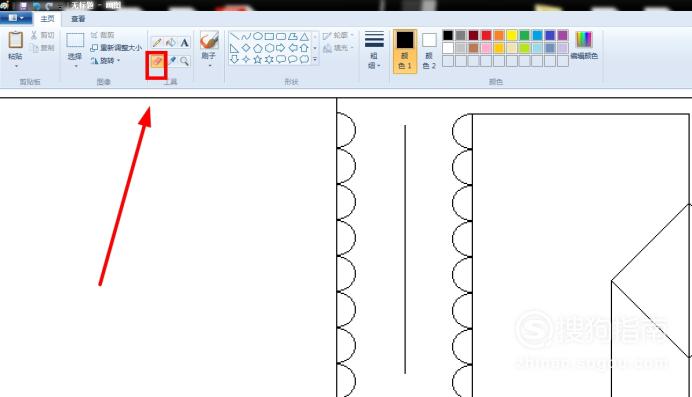692x397 pixels.
Task: Choose the Rounded rectangular callout shape
Action: click(281, 59)
